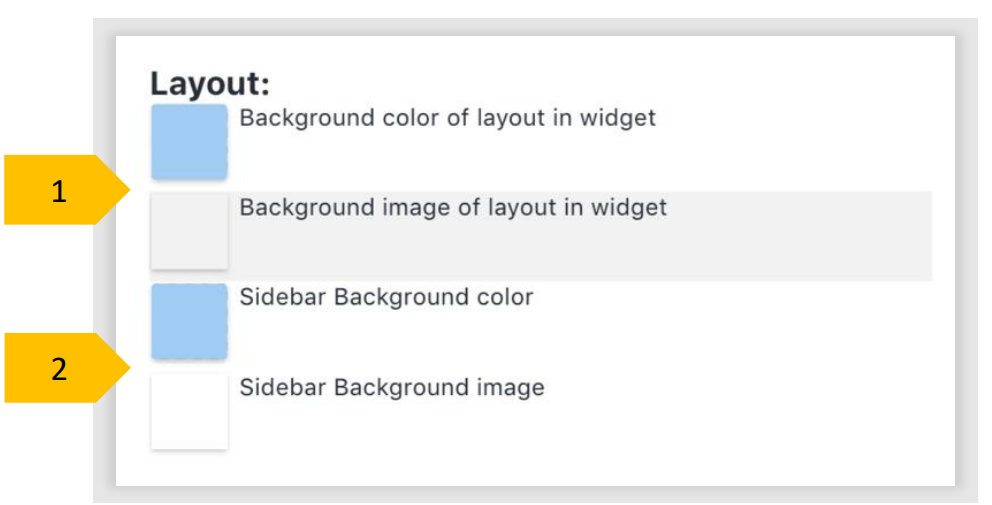Click the word "widget" in the first row label
Screen dimensions: 992x505
click(624, 118)
